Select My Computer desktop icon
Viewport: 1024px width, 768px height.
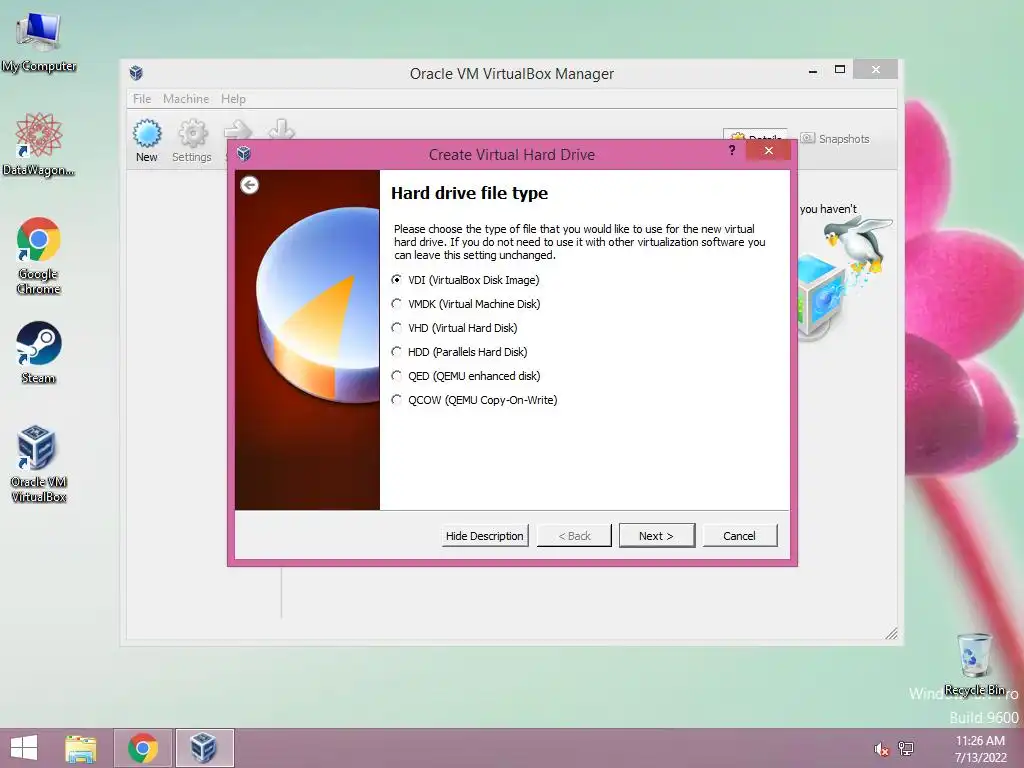click(x=39, y=43)
